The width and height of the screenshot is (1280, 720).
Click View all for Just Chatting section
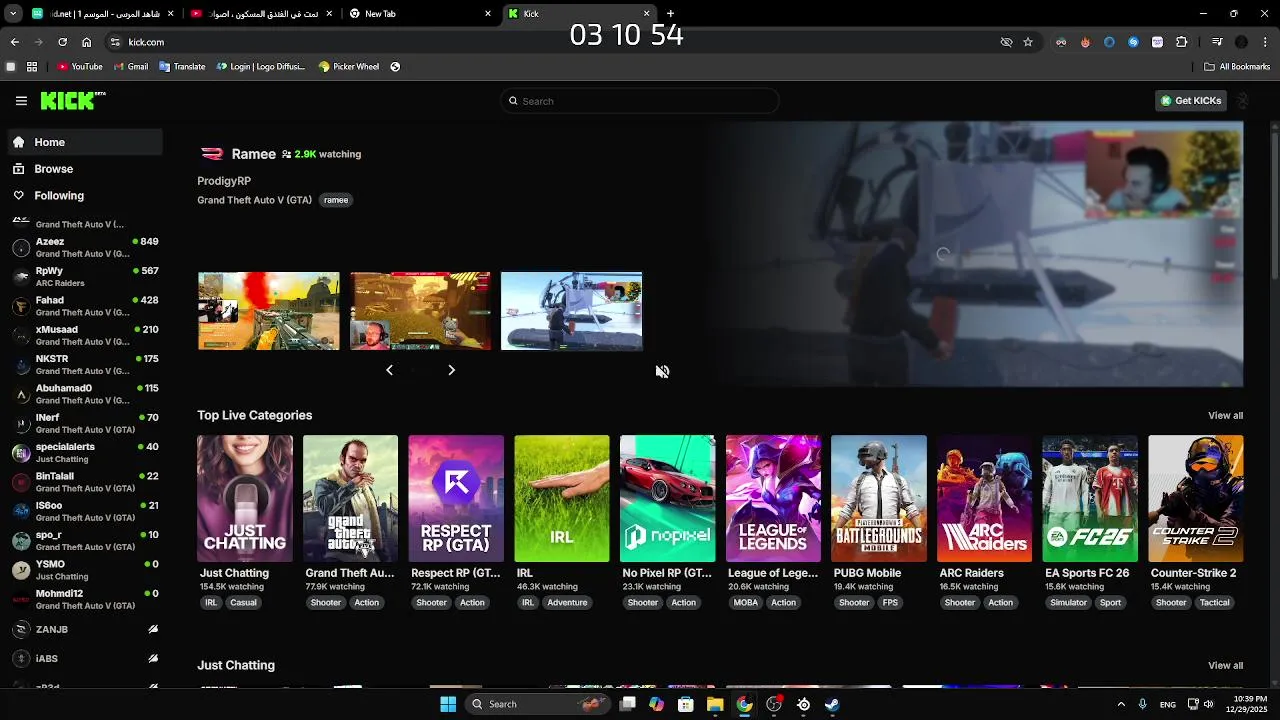click(x=1225, y=666)
